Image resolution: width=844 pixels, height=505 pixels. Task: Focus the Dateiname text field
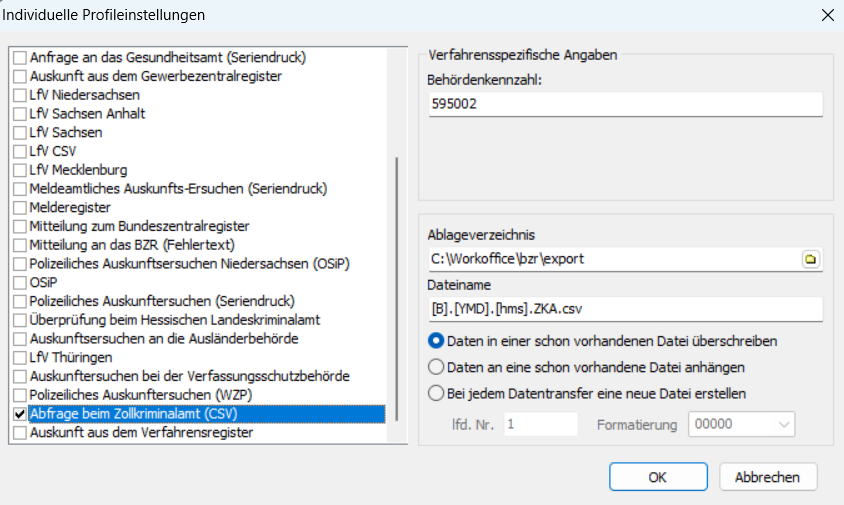pyautogui.click(x=620, y=309)
